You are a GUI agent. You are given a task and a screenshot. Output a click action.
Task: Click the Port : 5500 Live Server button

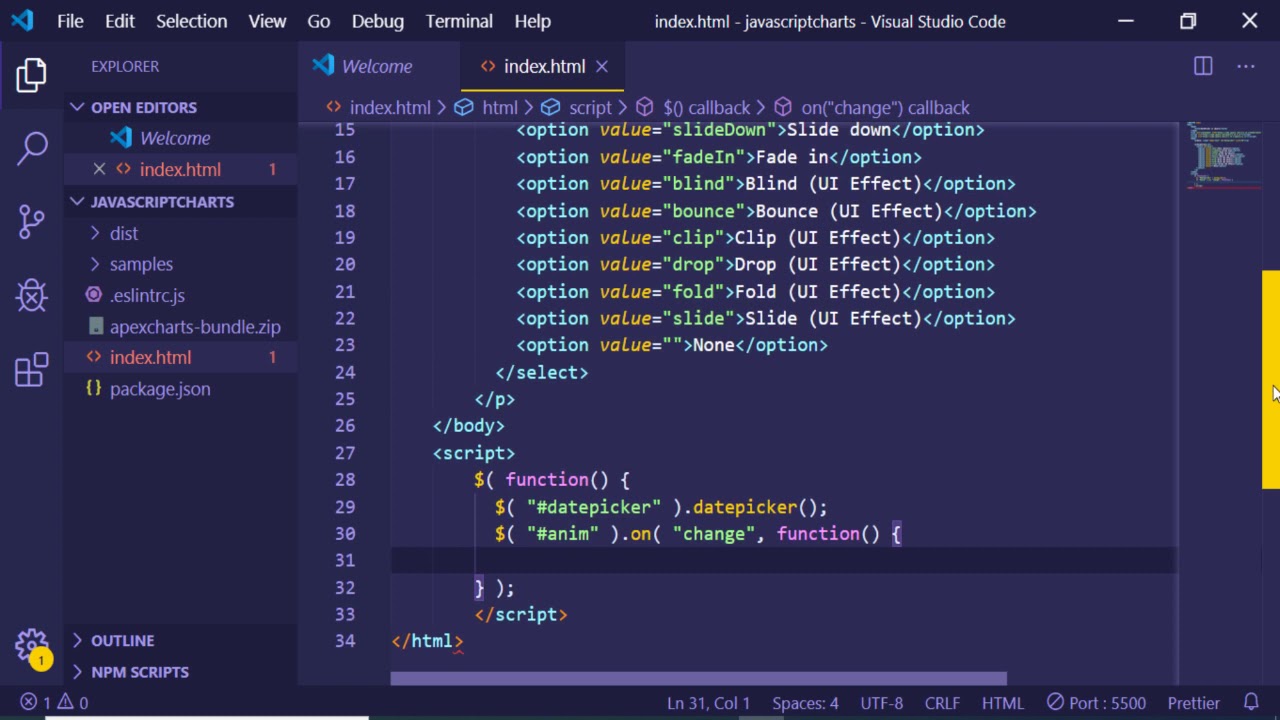(x=1098, y=703)
